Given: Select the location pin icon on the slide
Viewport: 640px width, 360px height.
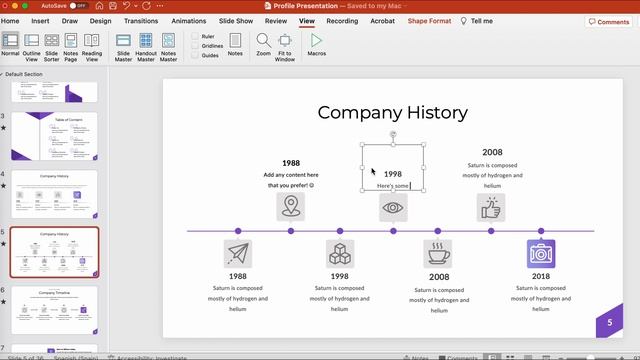Looking at the screenshot, I should point(291,207).
